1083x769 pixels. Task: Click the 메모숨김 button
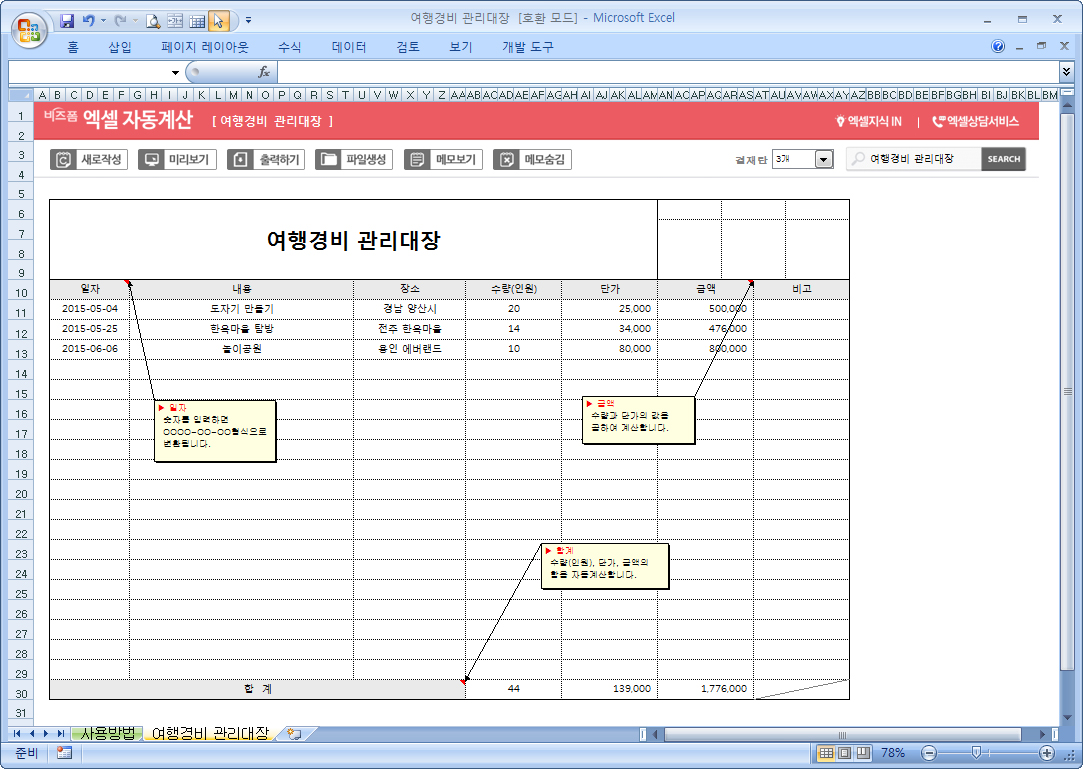click(532, 160)
